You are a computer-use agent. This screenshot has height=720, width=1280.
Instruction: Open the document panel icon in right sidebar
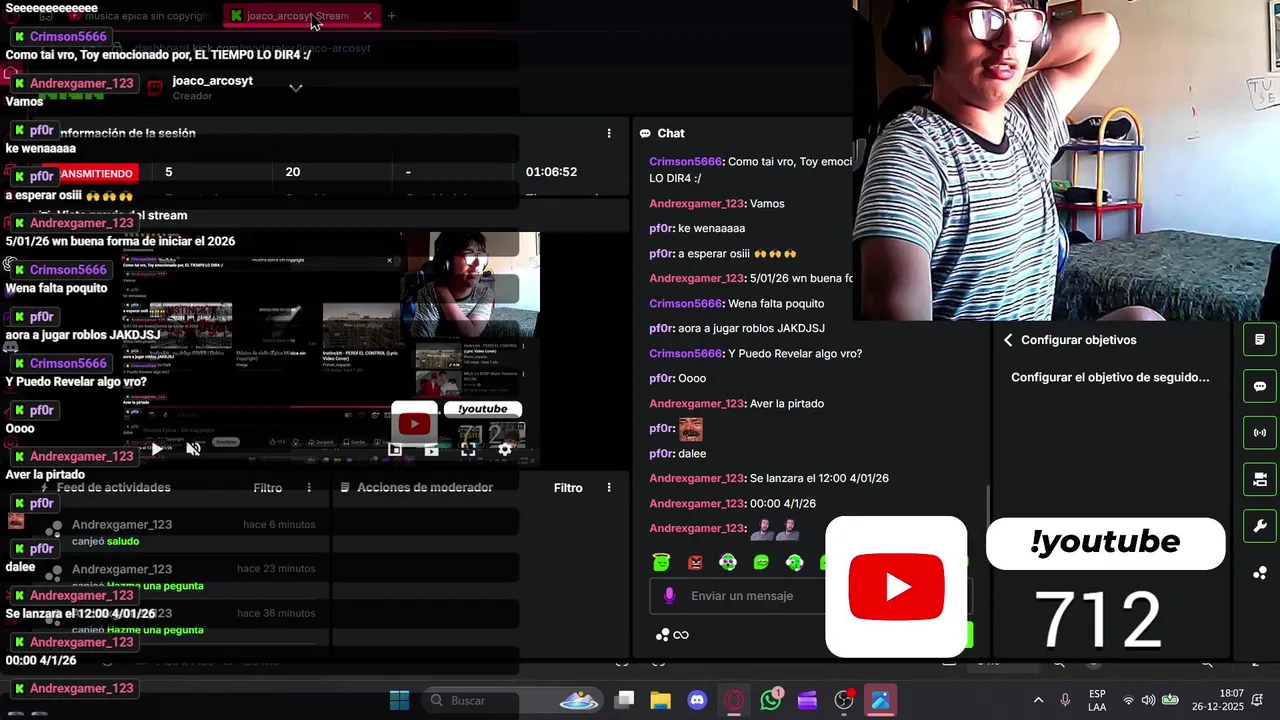[x=1260, y=340]
